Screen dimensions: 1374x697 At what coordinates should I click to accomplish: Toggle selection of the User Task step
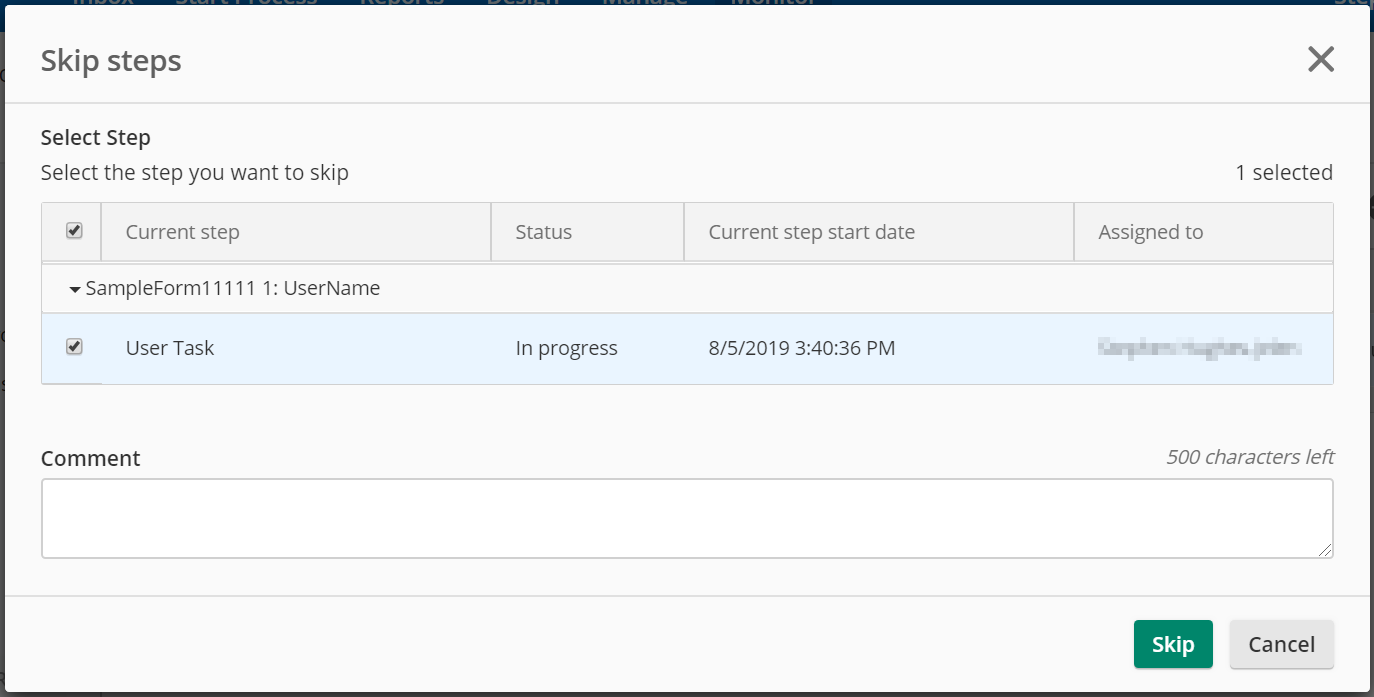(x=72, y=347)
